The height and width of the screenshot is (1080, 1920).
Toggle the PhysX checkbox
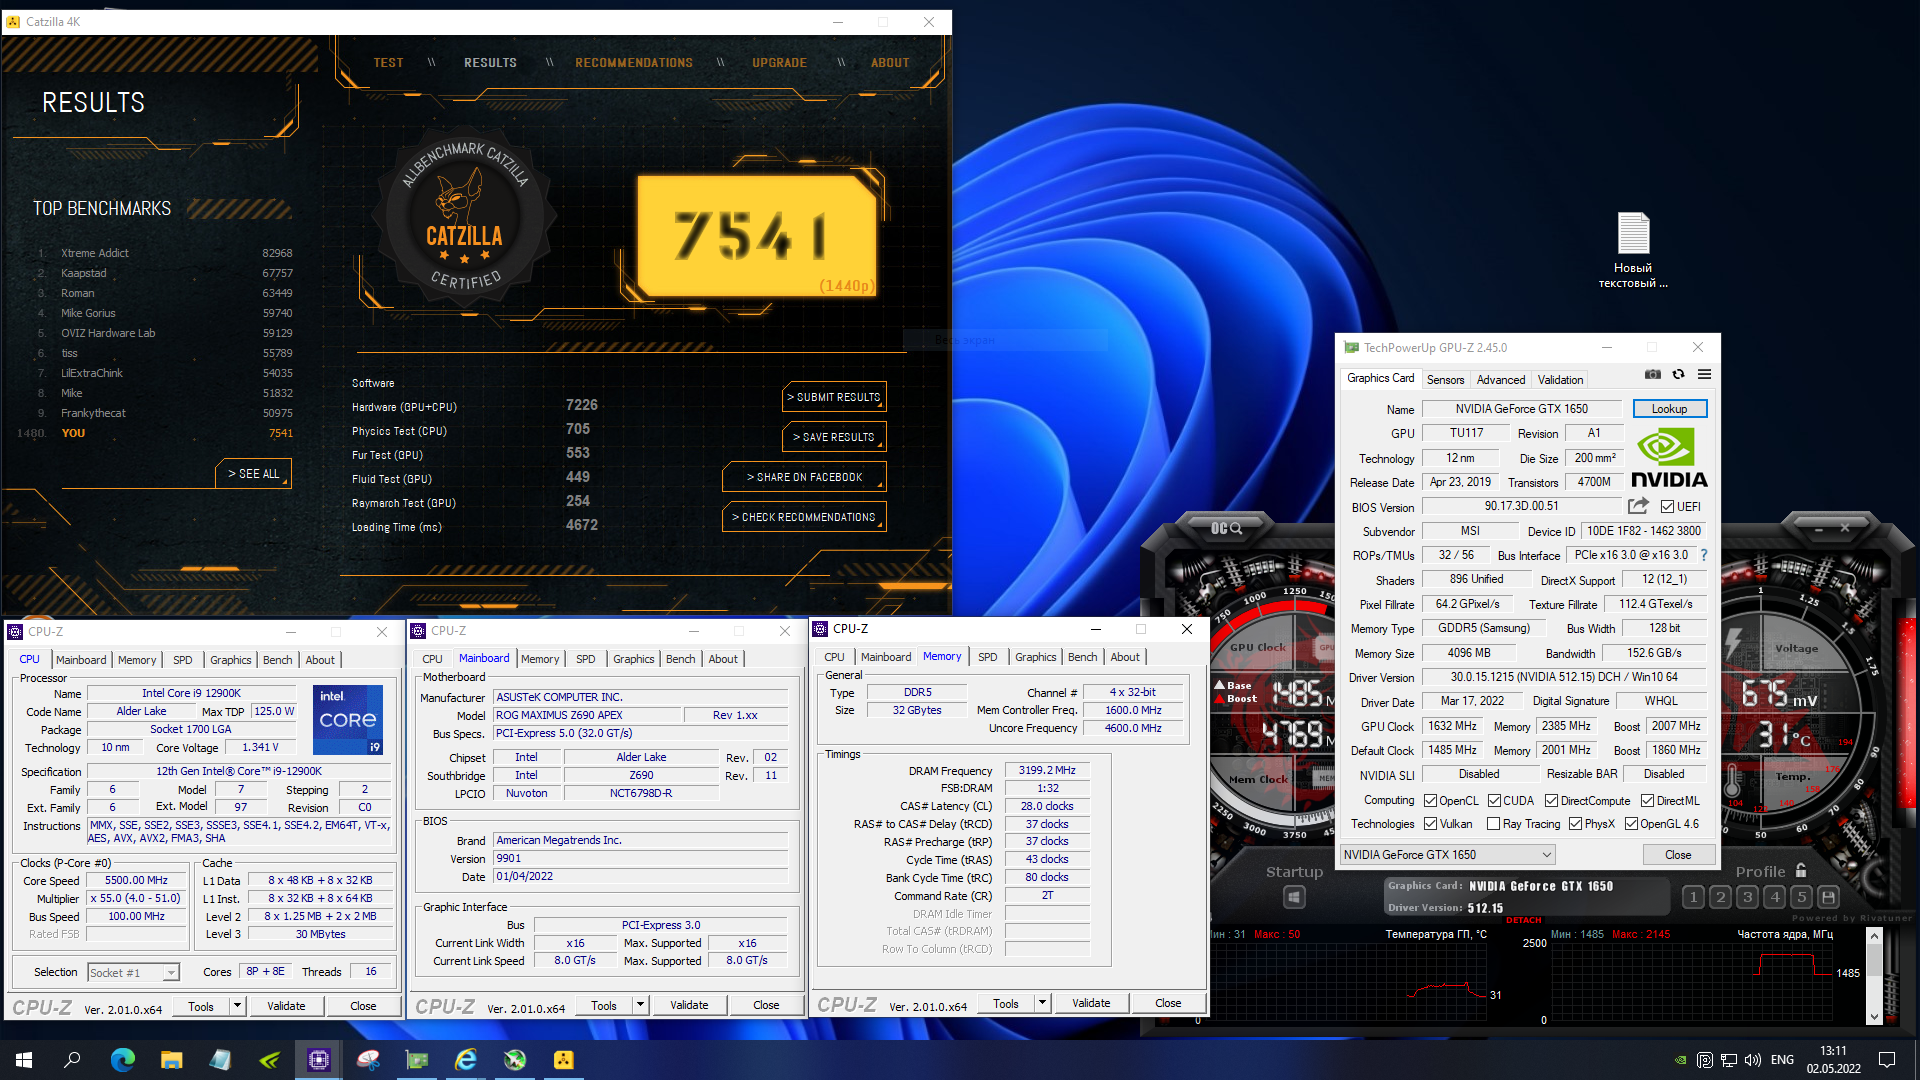1575,824
